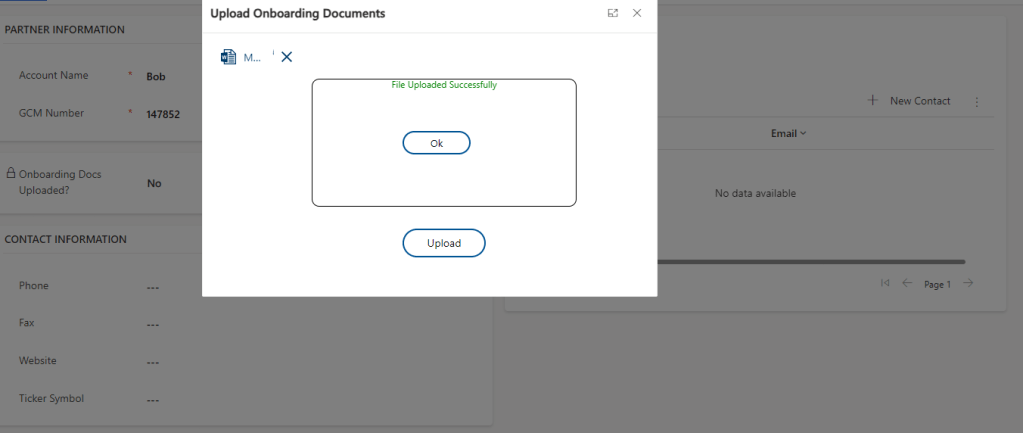Image resolution: width=1023 pixels, height=433 pixels.
Task: Click the horizontal scrollbar in contacts grid
Action: (x=810, y=262)
